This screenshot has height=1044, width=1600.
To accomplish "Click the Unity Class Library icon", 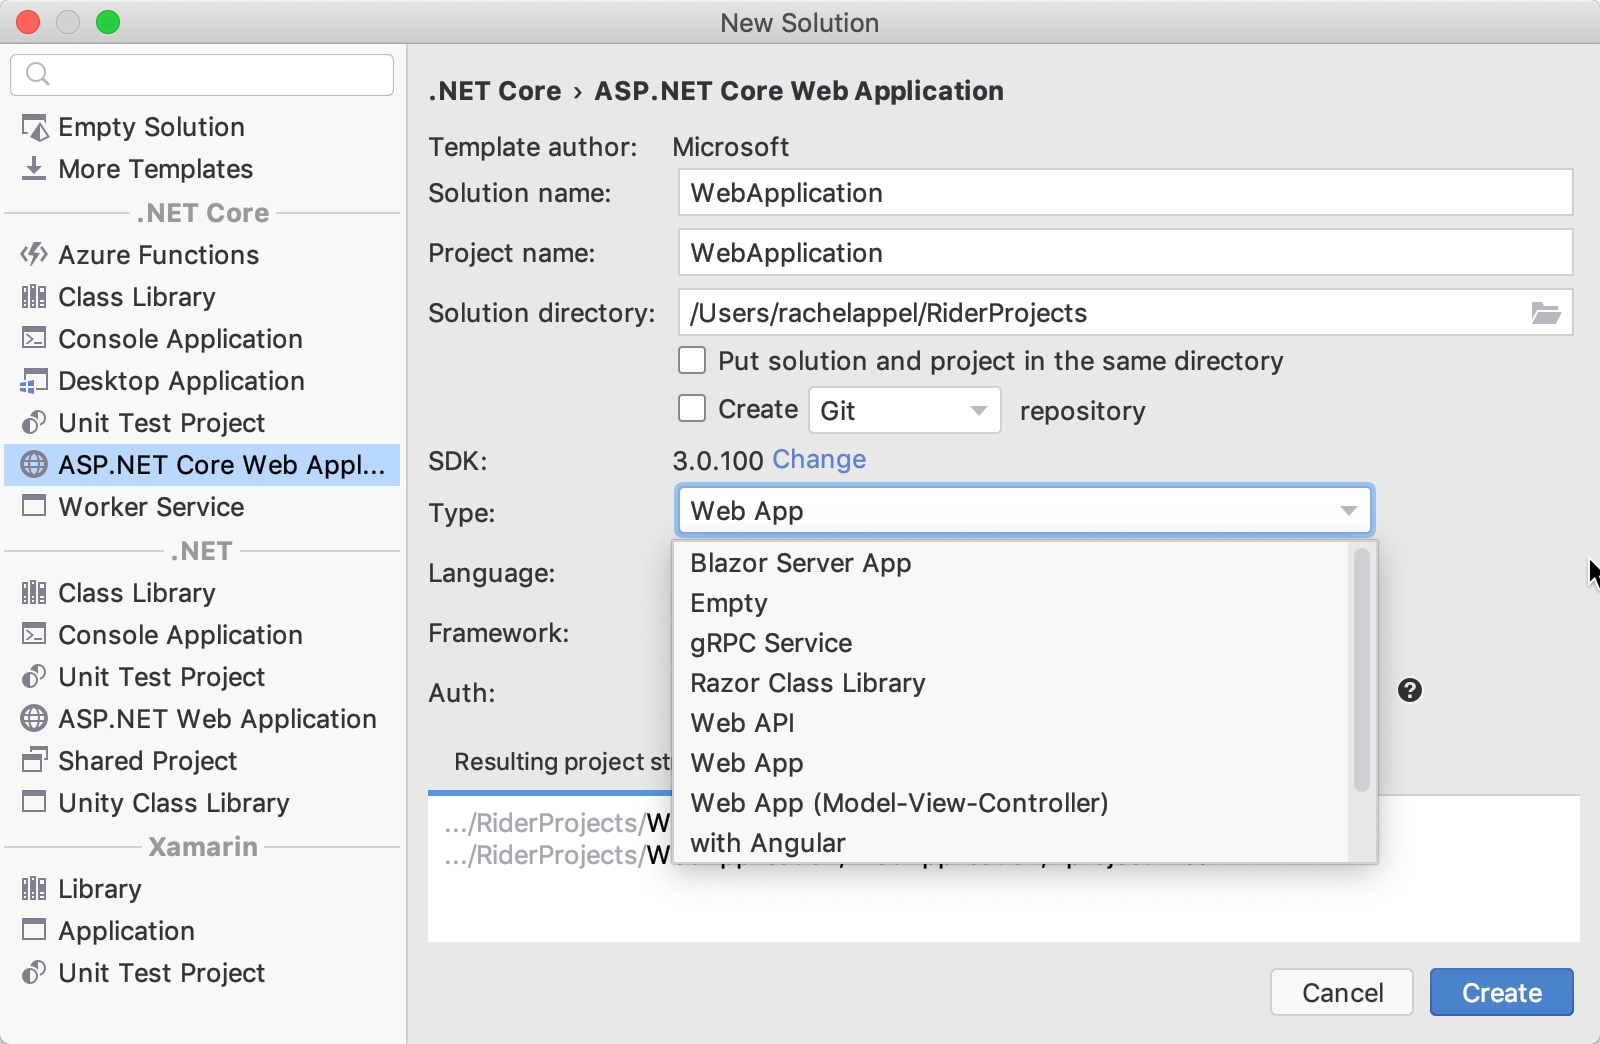I will pyautogui.click(x=34, y=802).
